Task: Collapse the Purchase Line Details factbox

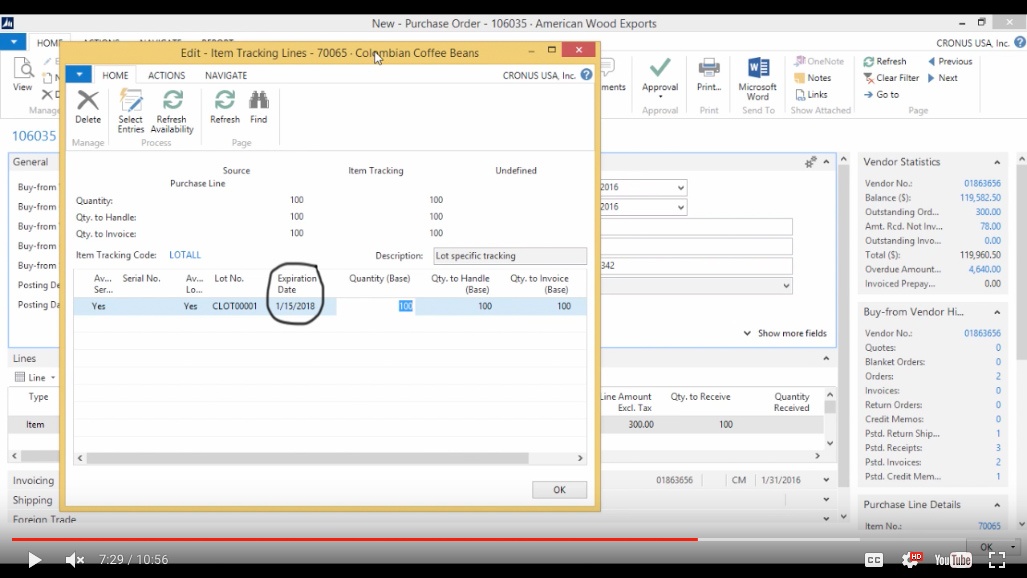Action: coord(997,505)
